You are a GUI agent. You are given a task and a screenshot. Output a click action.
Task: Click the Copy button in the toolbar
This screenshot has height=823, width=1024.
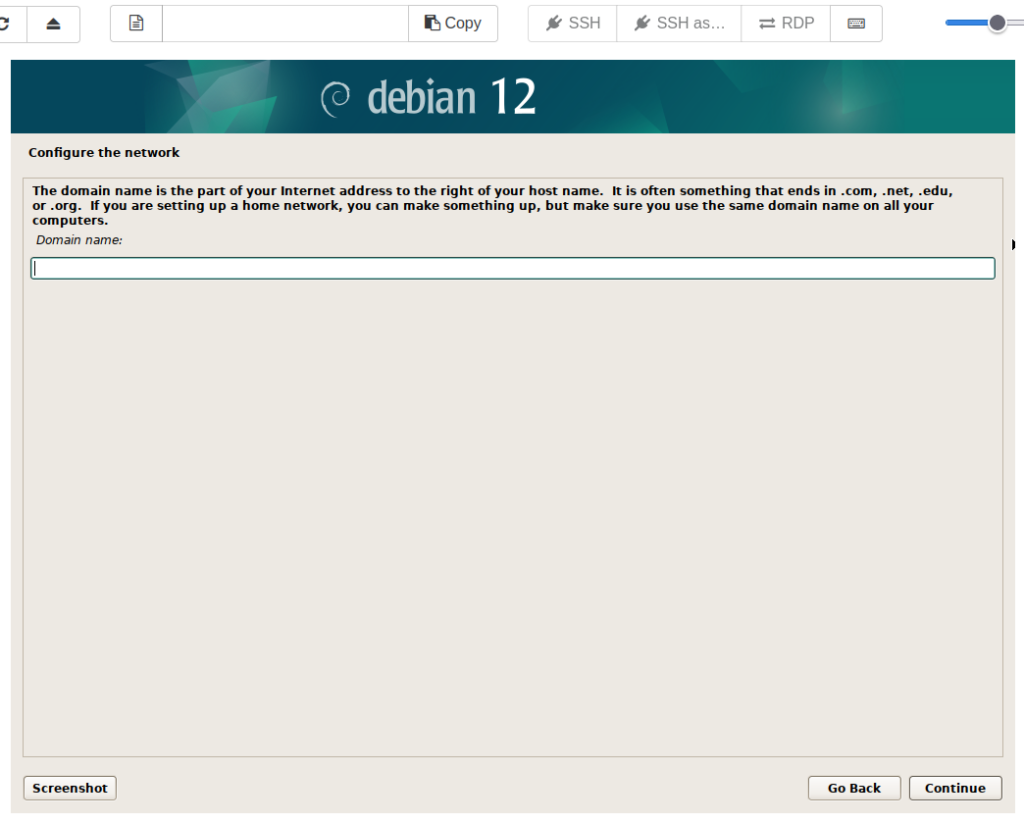pos(453,23)
